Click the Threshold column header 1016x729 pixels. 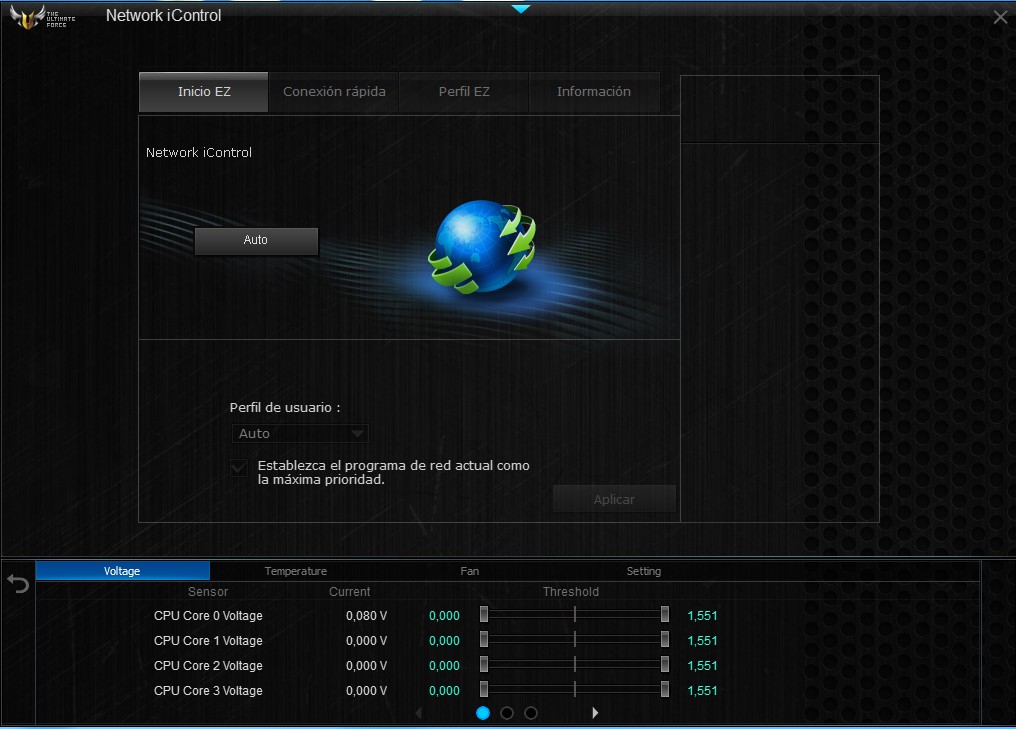pyautogui.click(x=571, y=592)
